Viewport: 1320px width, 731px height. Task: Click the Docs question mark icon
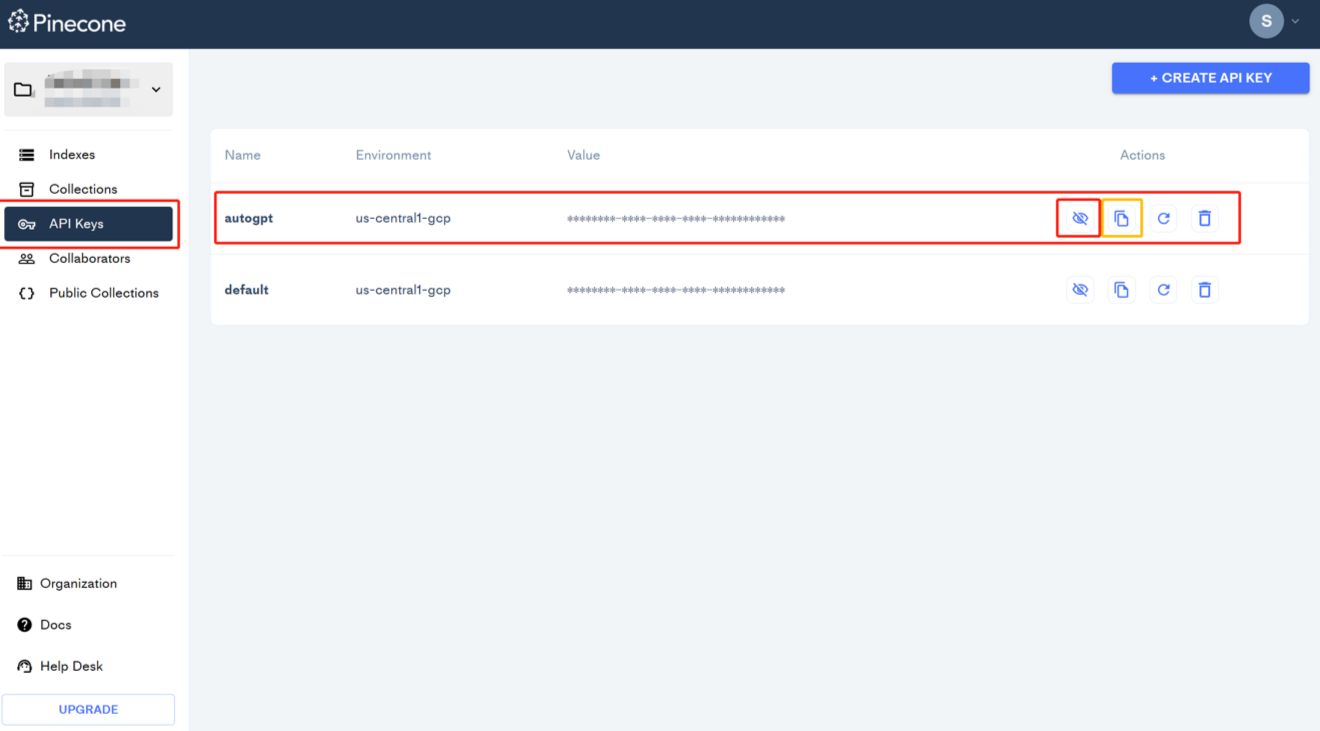25,625
